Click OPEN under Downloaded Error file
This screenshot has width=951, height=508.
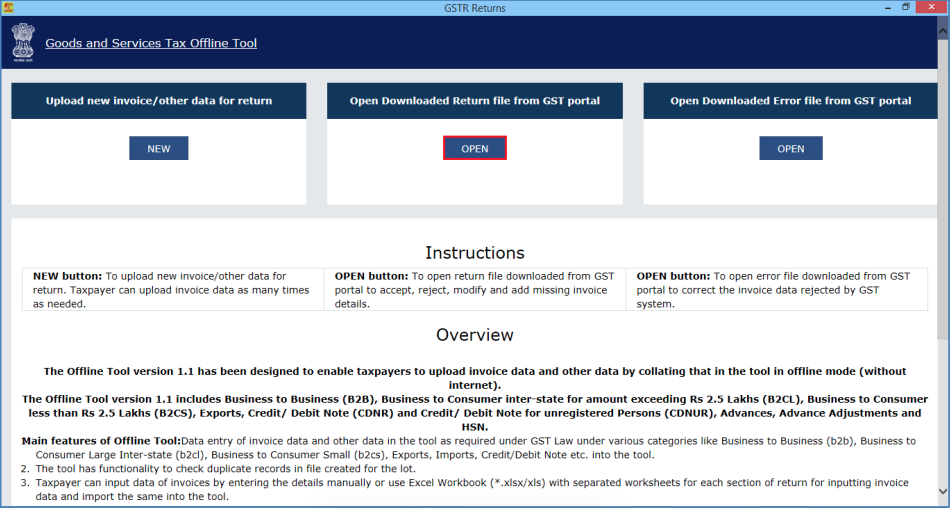[x=791, y=149]
